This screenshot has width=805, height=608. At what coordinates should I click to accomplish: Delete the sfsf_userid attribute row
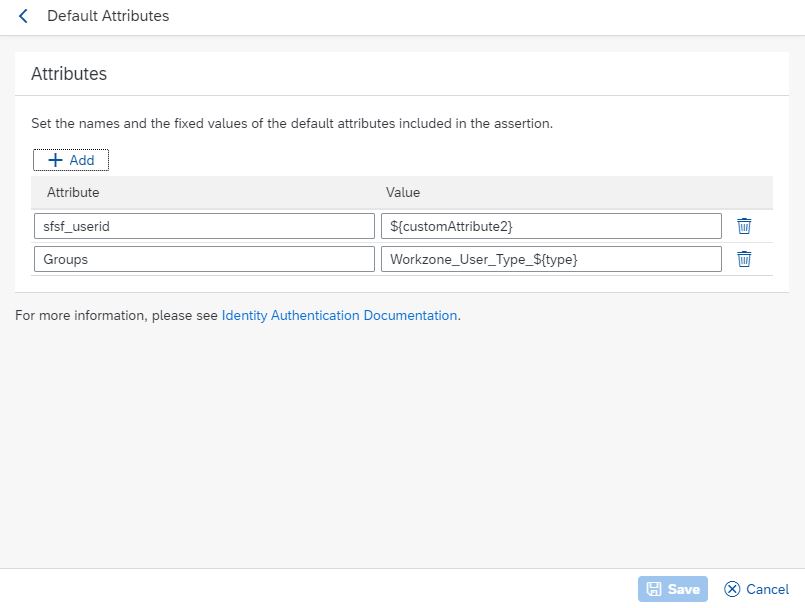[x=744, y=226]
